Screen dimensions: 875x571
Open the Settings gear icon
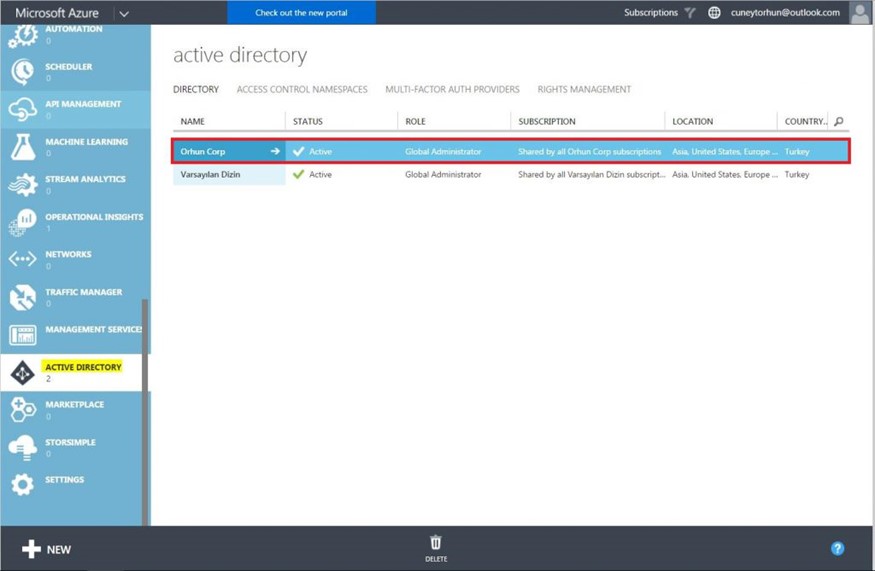coord(22,484)
